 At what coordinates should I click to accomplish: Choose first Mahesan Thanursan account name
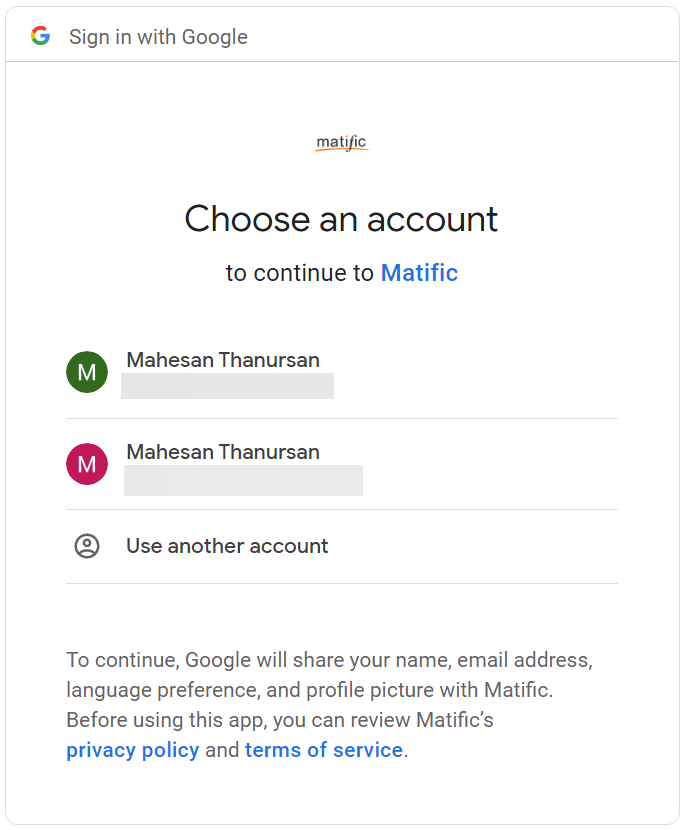(223, 360)
